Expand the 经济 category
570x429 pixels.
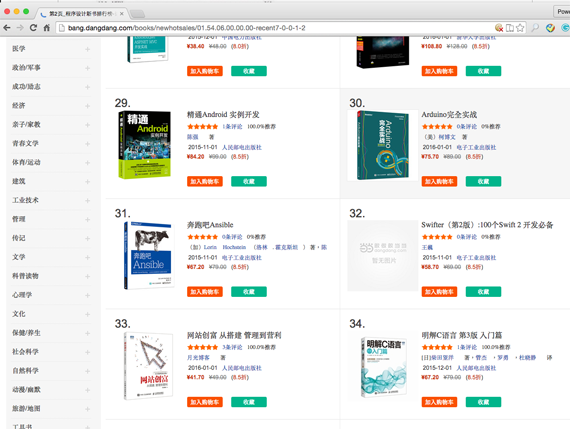[x=87, y=106]
